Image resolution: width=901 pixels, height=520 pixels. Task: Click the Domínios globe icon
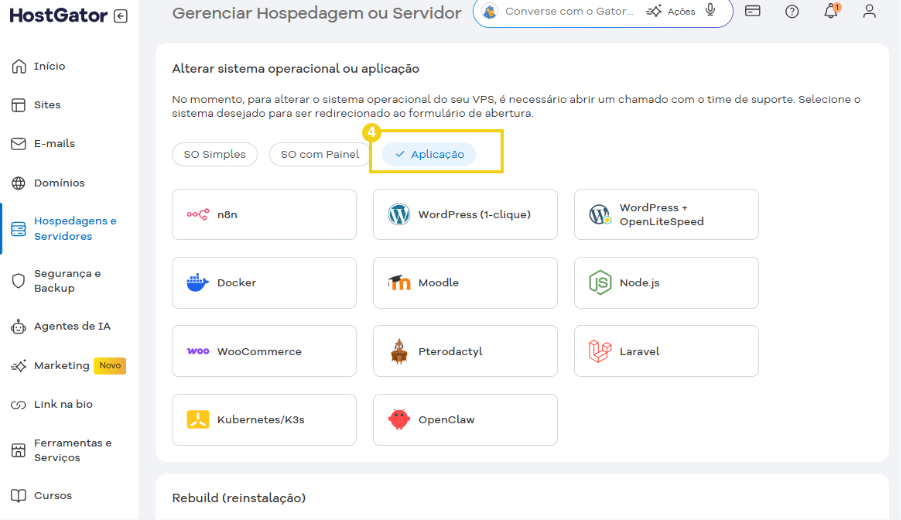click(18, 183)
